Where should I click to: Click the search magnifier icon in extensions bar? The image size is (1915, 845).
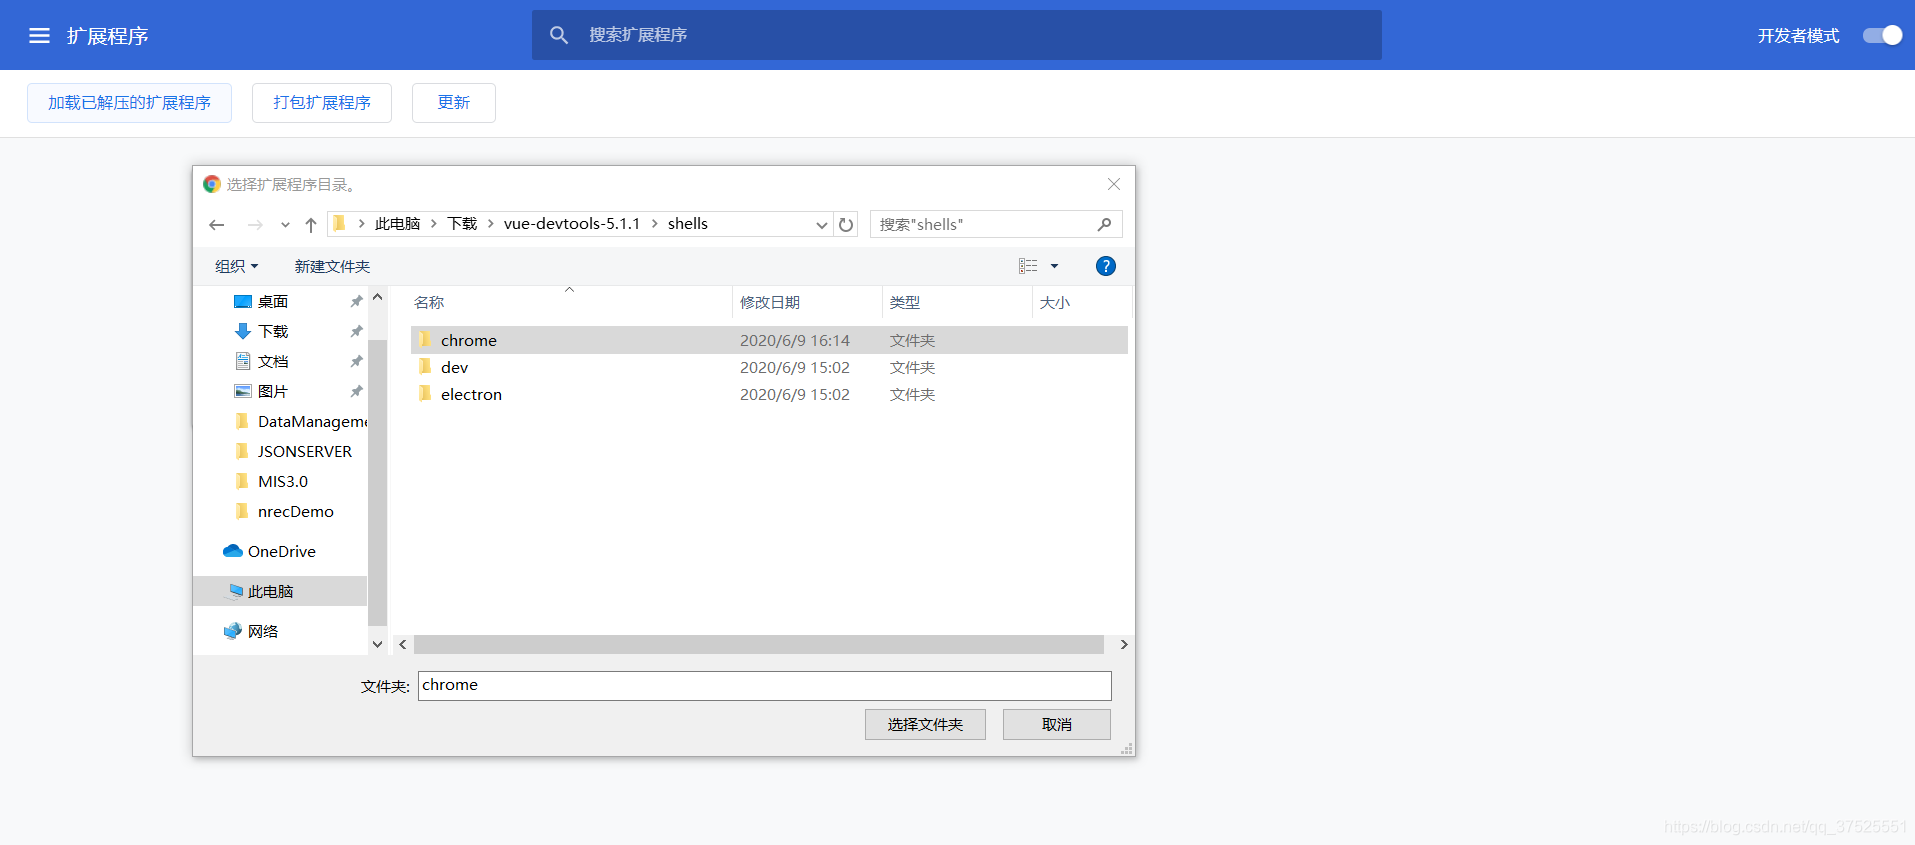[x=559, y=35]
